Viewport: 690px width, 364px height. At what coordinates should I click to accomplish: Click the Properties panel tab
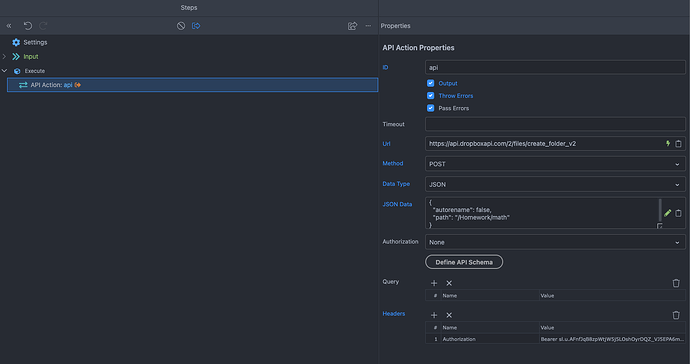tap(395, 26)
